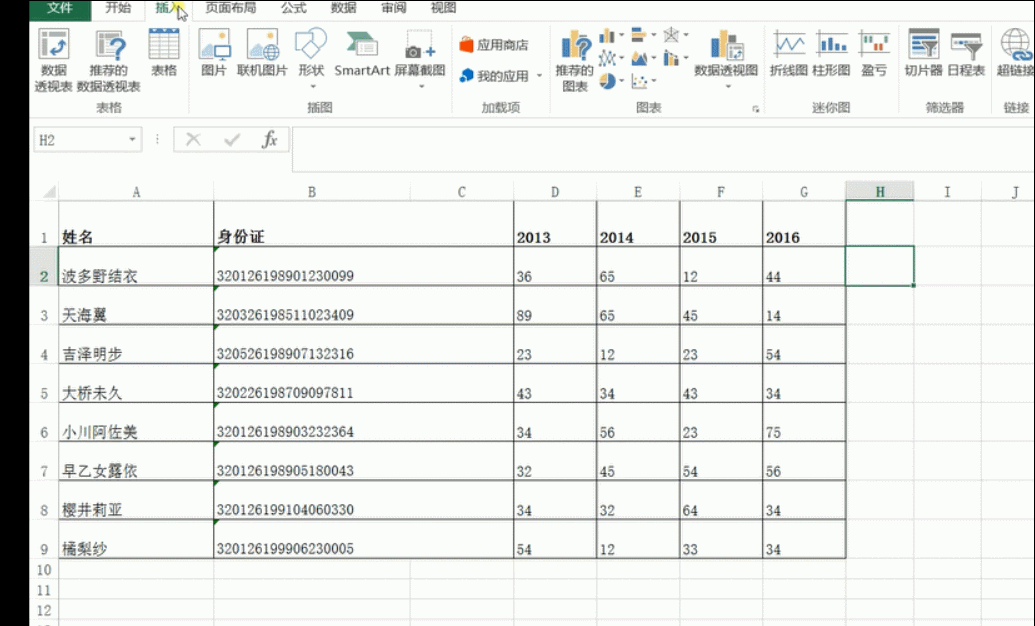This screenshot has height=626, width=1035.
Task: Insert a PivotTable (数据透视表)
Action: click(53, 60)
